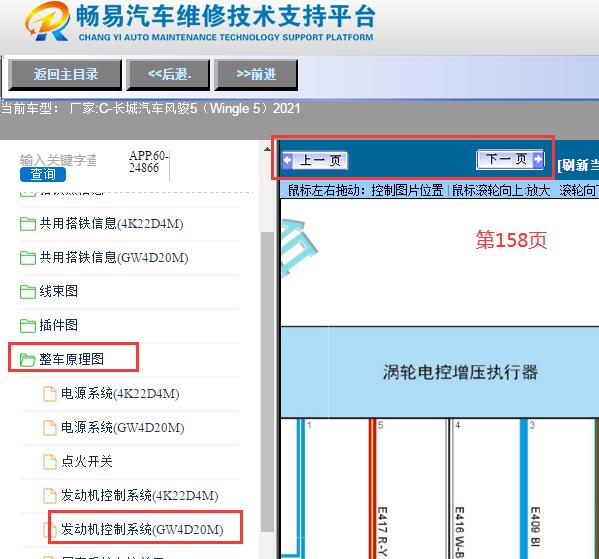599x559 pixels.
Task: Expand the 插件图 tree entry
Action: (58, 325)
